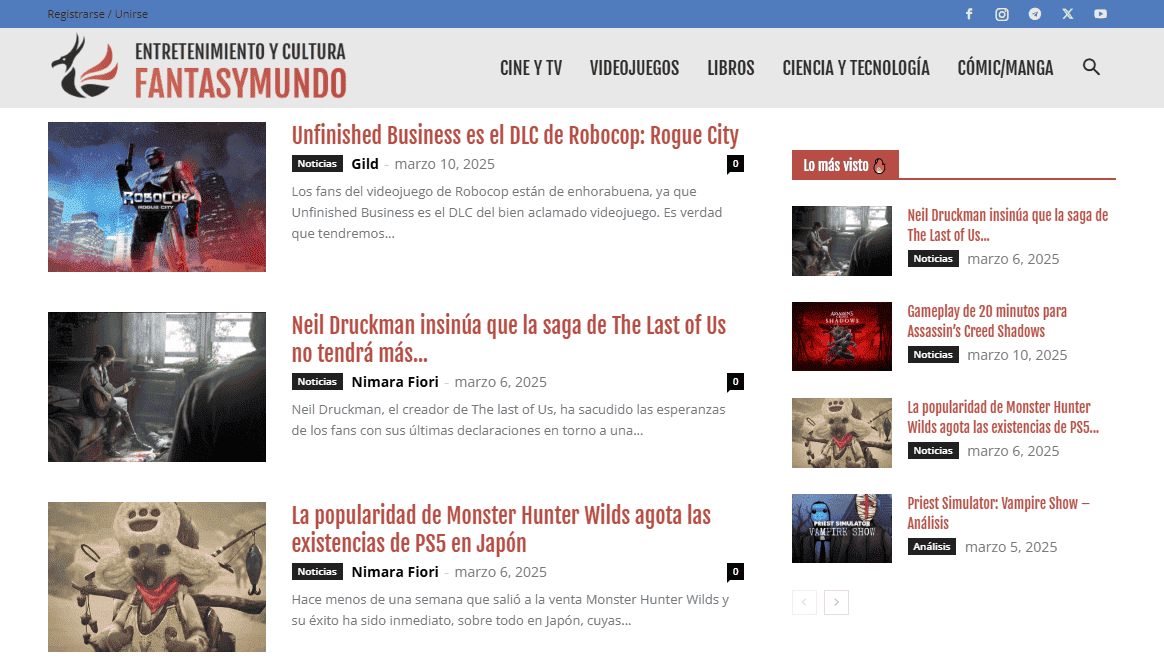Open the search magnifier icon

tap(1091, 68)
